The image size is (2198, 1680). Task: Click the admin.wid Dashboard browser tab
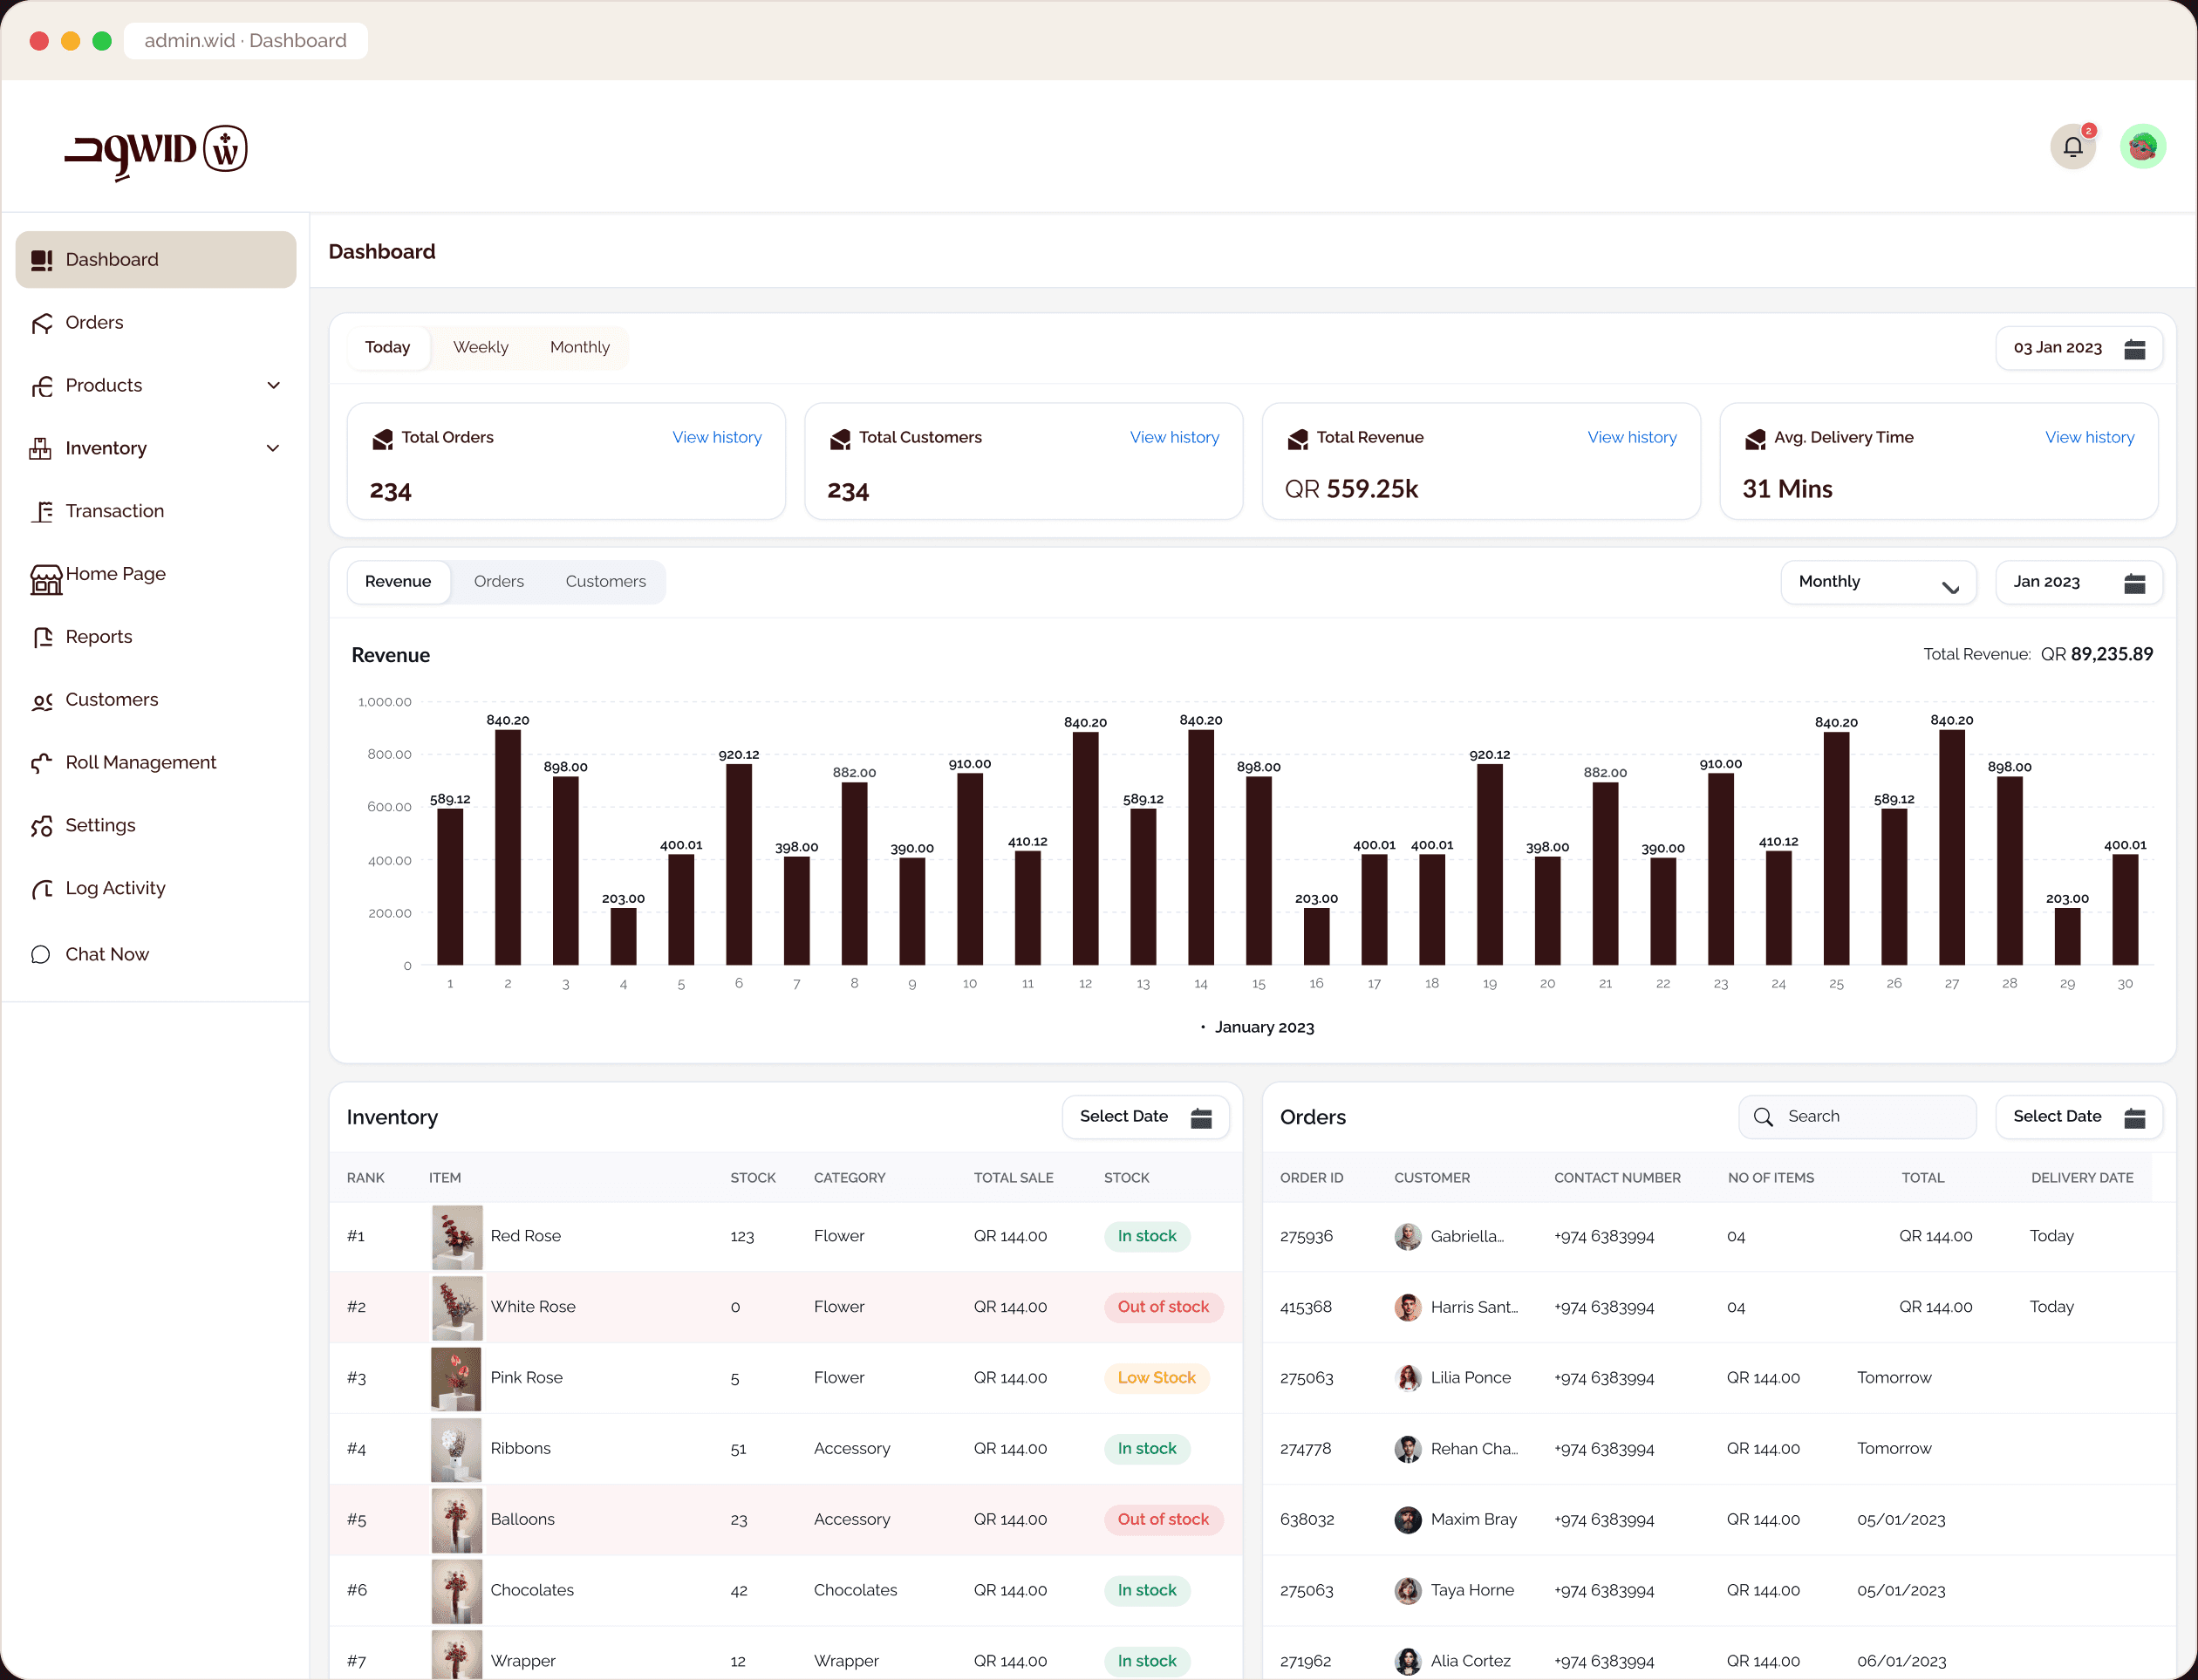coord(246,41)
